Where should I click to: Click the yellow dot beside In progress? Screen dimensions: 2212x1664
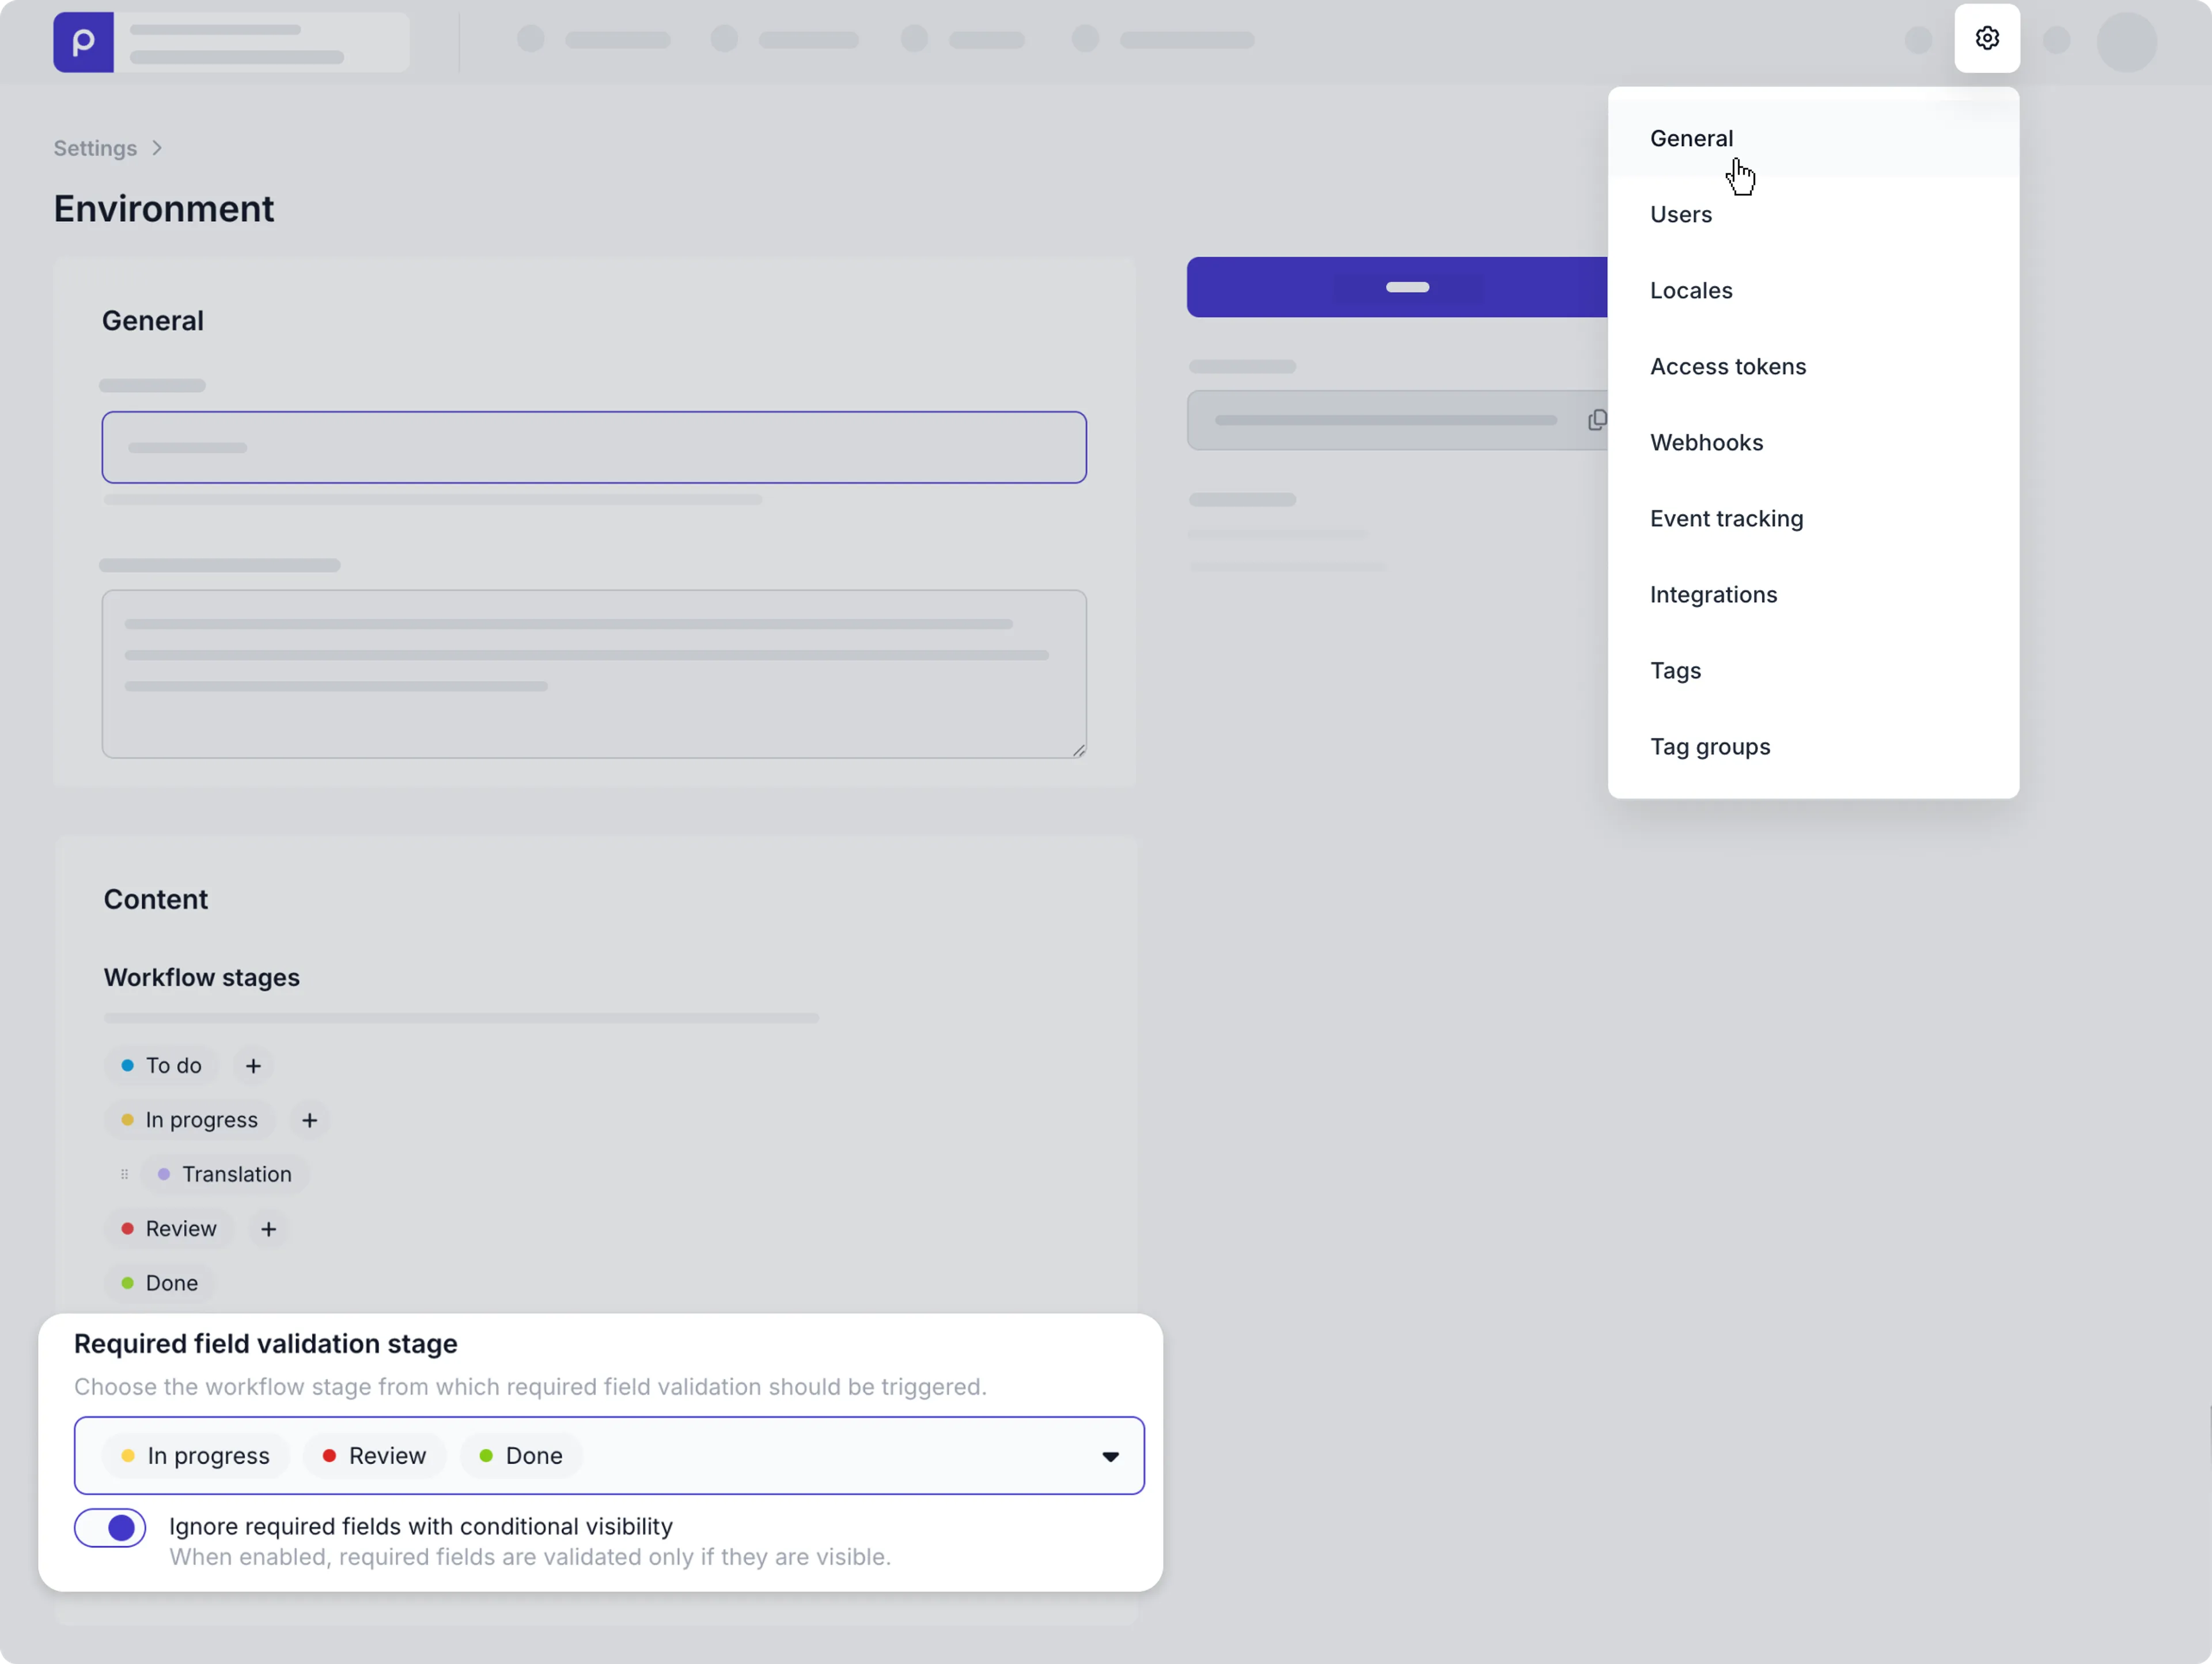pos(127,1120)
